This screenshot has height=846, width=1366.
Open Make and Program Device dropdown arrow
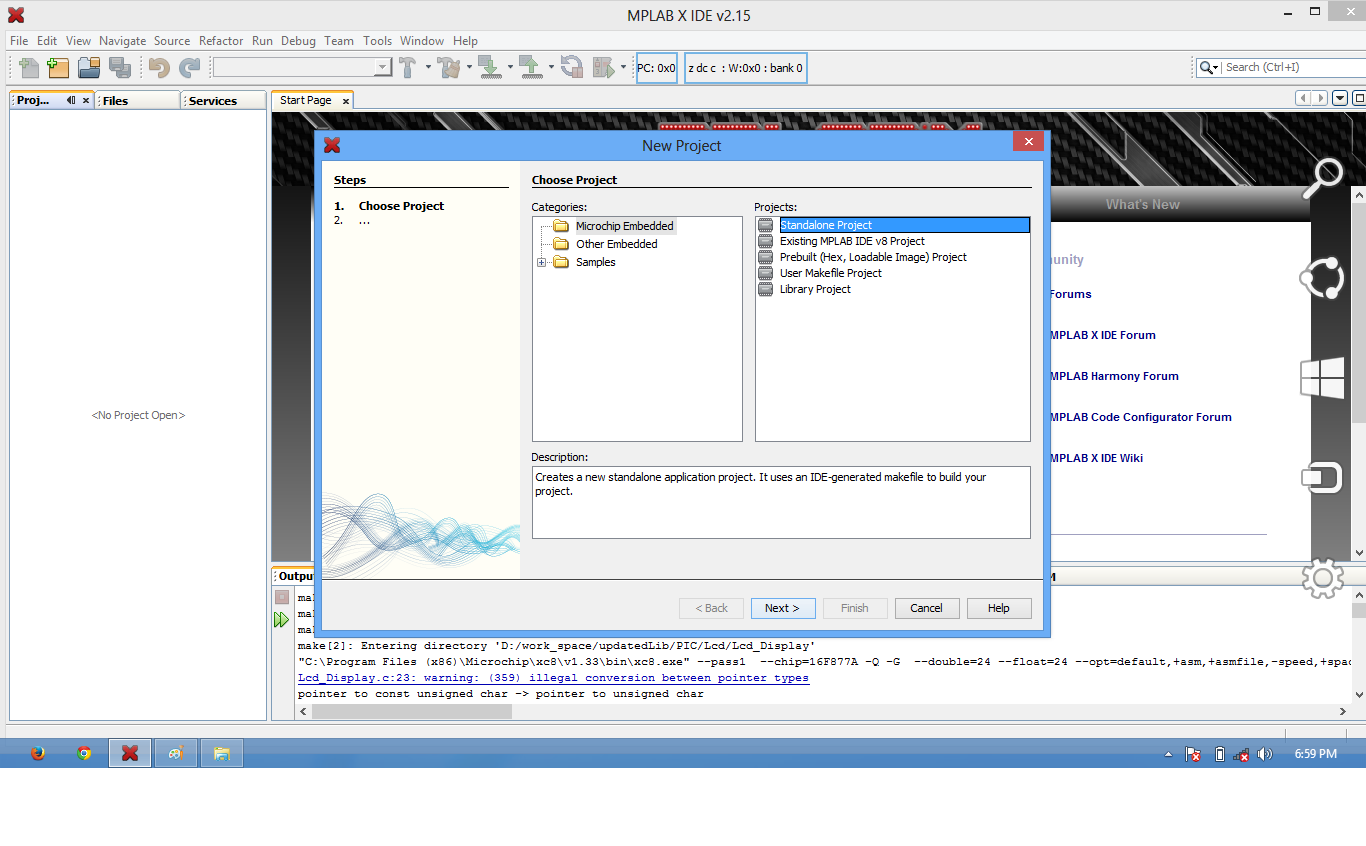tap(510, 67)
